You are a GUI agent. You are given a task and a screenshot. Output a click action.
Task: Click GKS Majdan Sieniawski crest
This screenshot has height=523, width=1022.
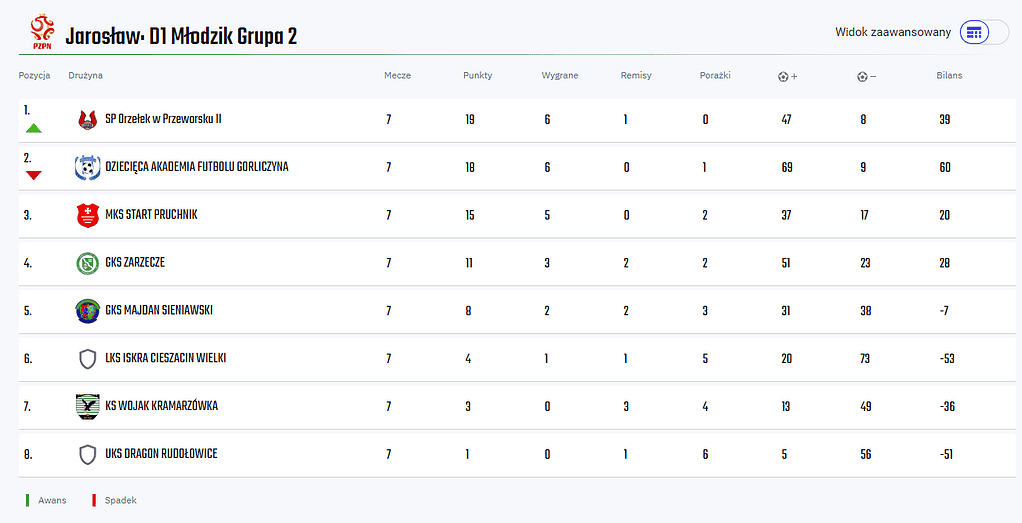pos(88,311)
